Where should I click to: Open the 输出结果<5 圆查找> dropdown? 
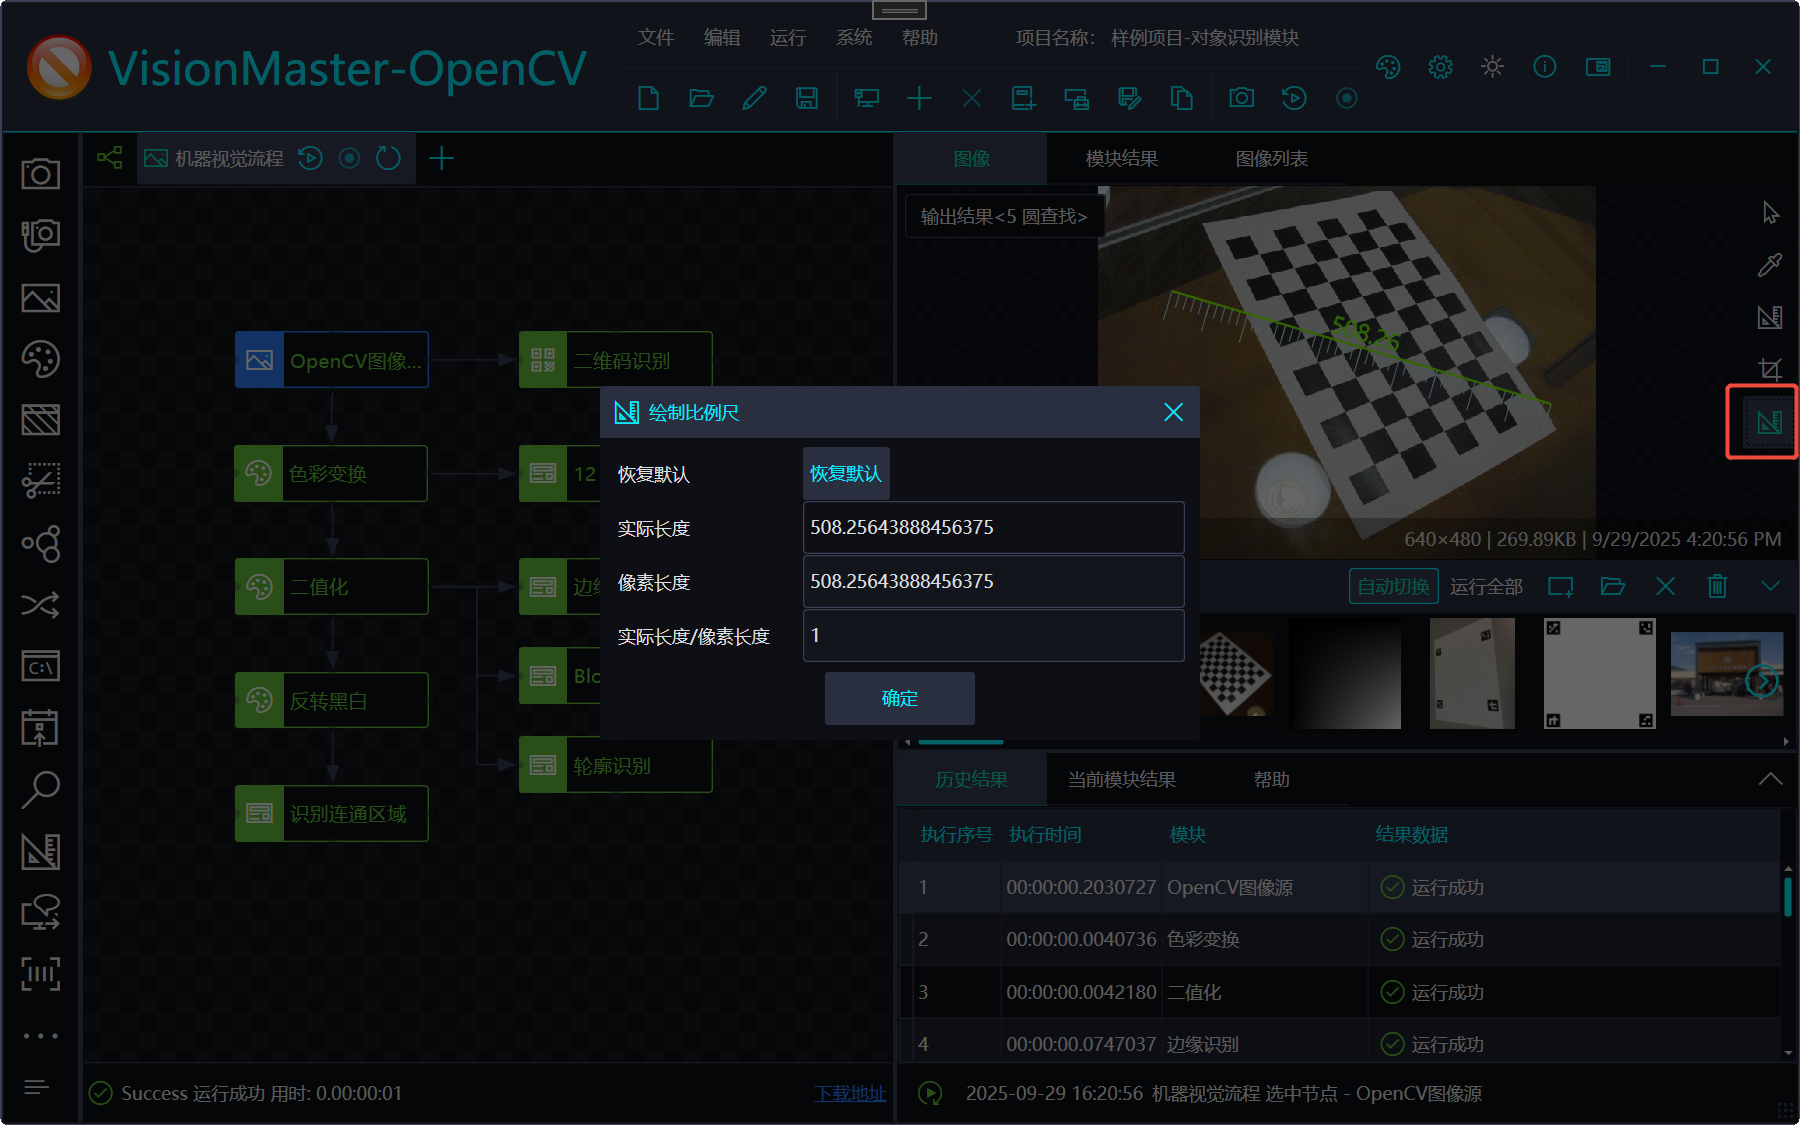(1003, 216)
